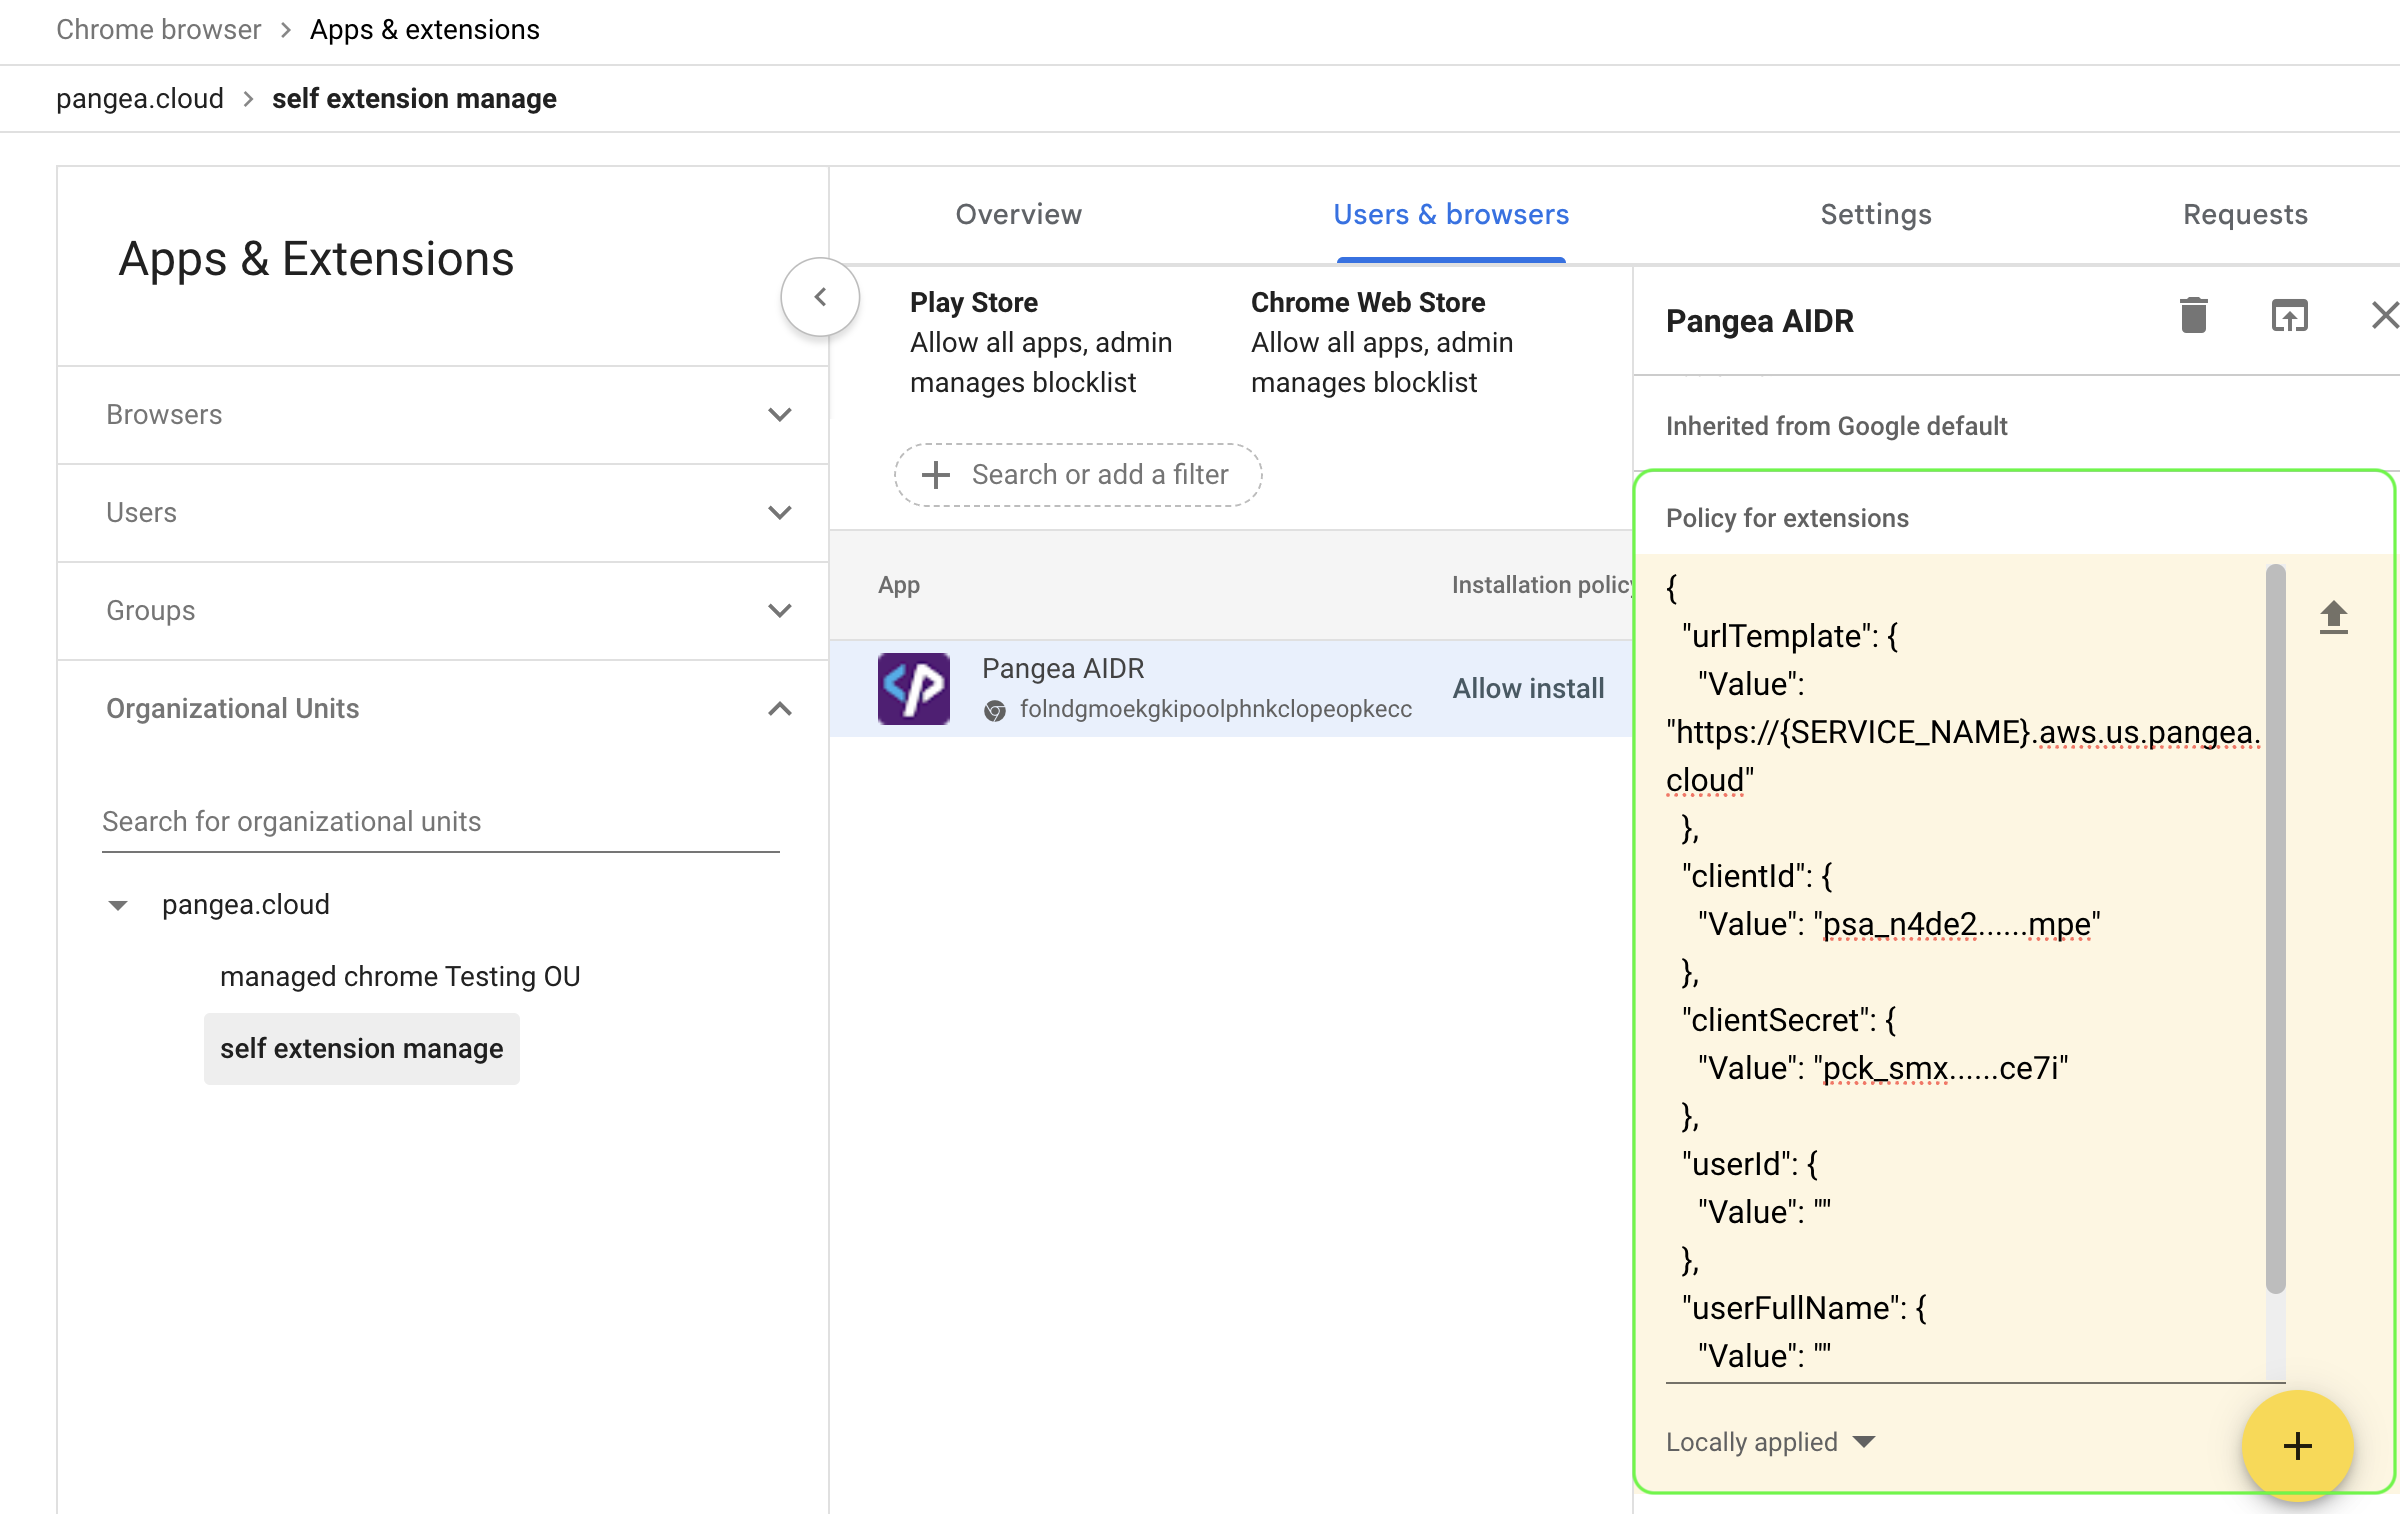
Task: Click the yellow plus add button
Action: [2297, 1445]
